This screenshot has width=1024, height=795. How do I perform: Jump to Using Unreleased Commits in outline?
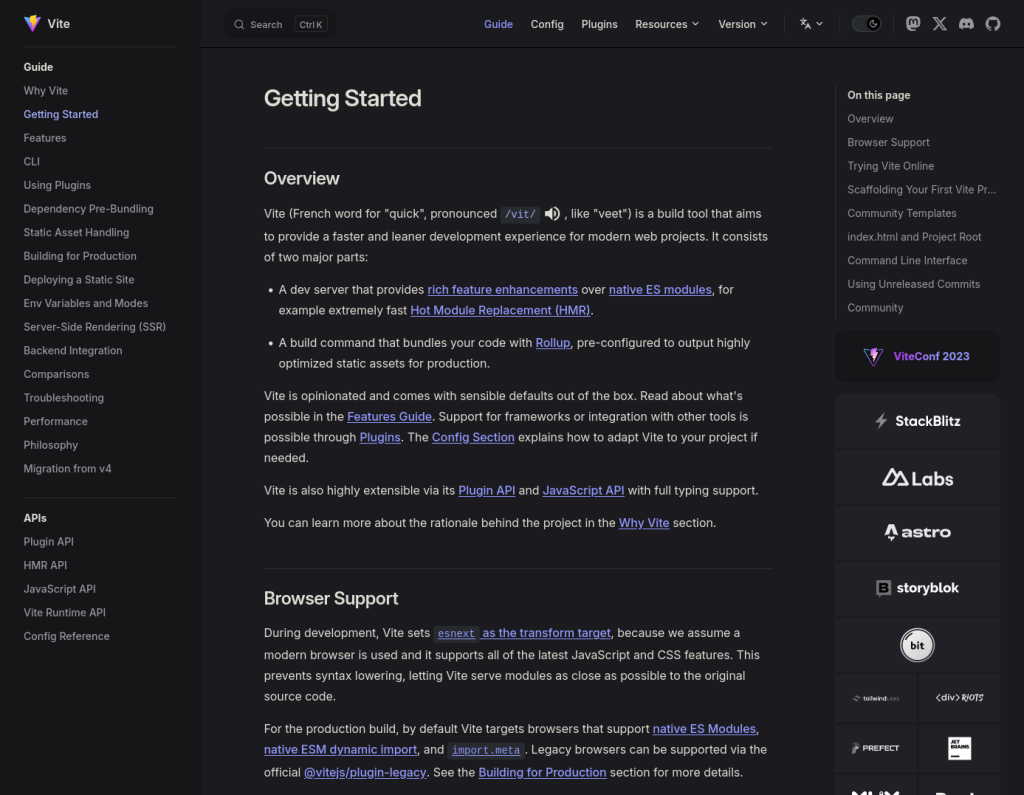click(914, 284)
